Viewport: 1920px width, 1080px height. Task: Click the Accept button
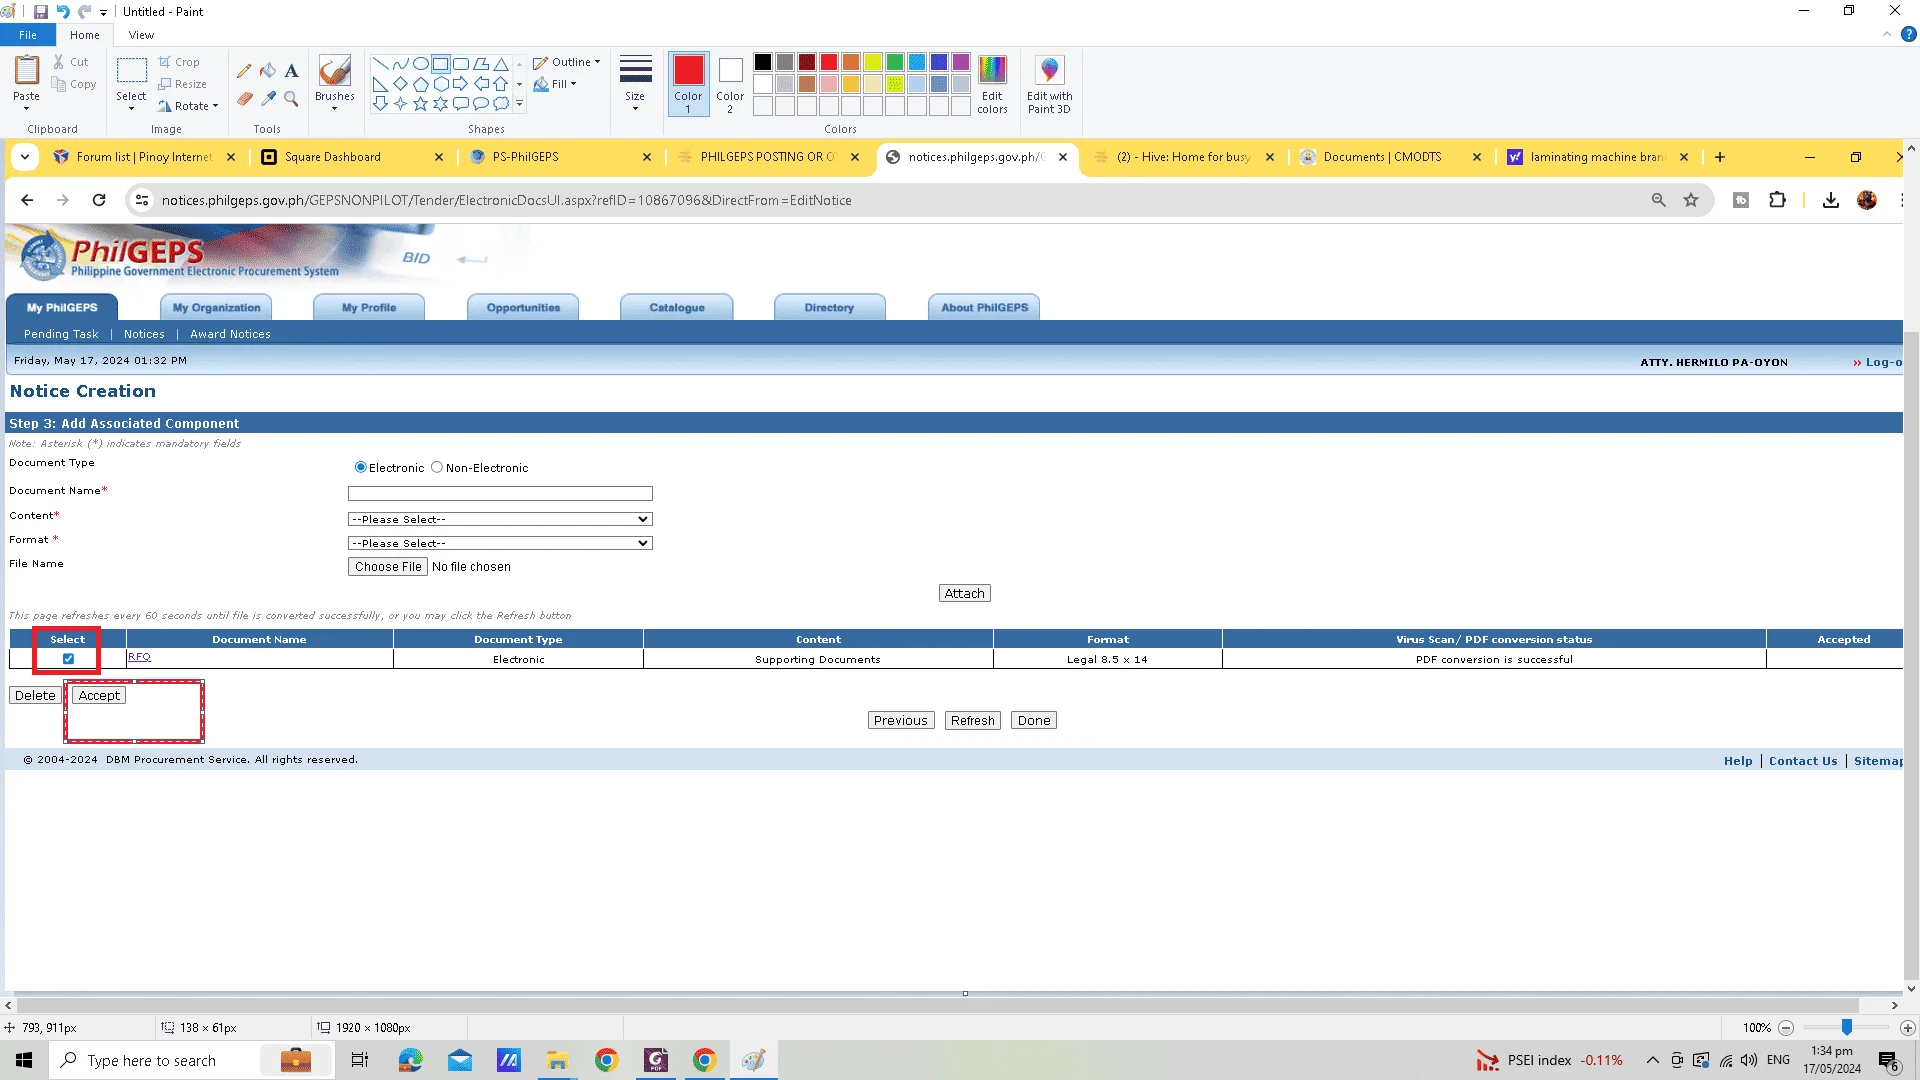coord(99,696)
